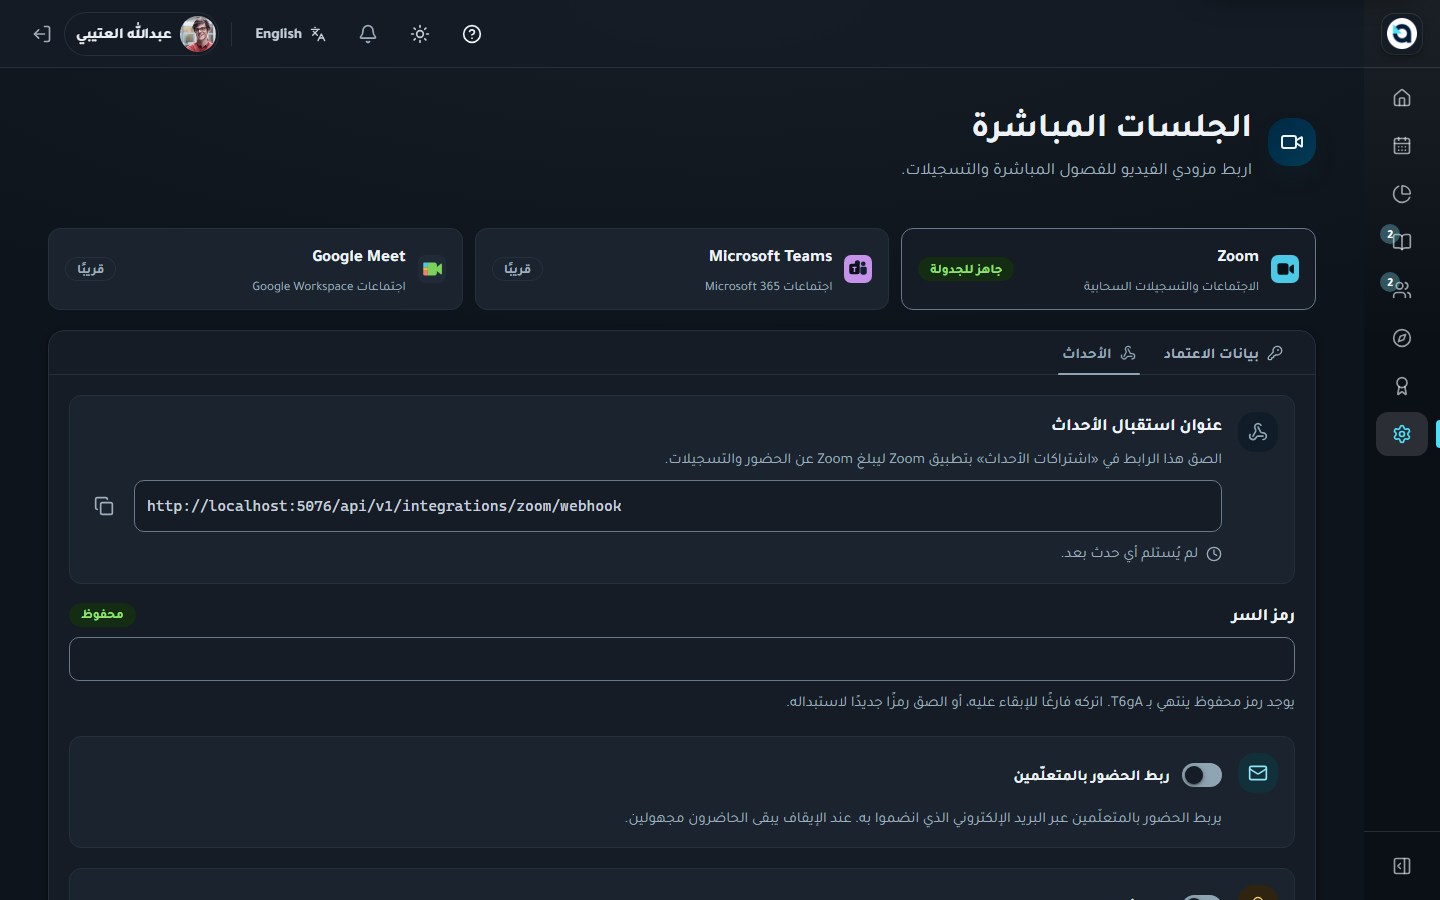This screenshot has width=1440, height=900.
Task: Select the Microsoft Teams provider card
Action: click(682, 269)
